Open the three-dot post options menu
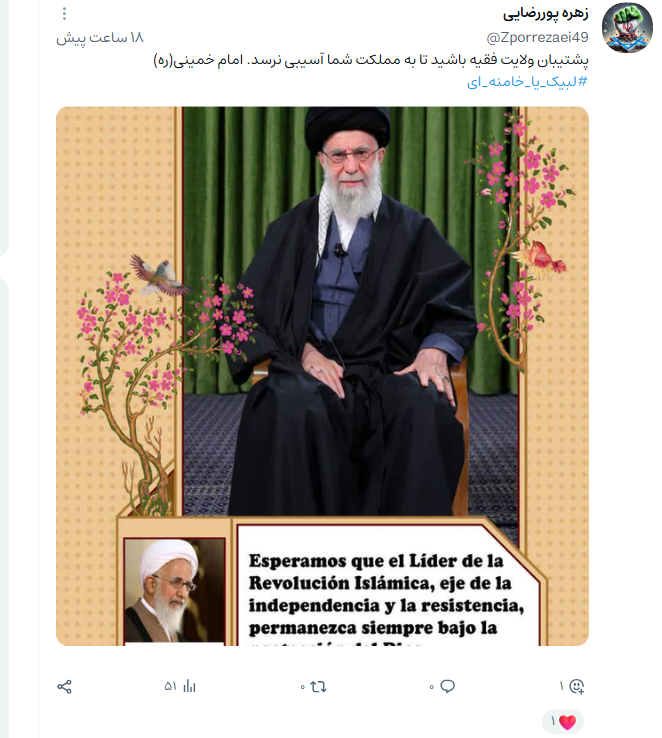662x738 pixels. (64, 14)
